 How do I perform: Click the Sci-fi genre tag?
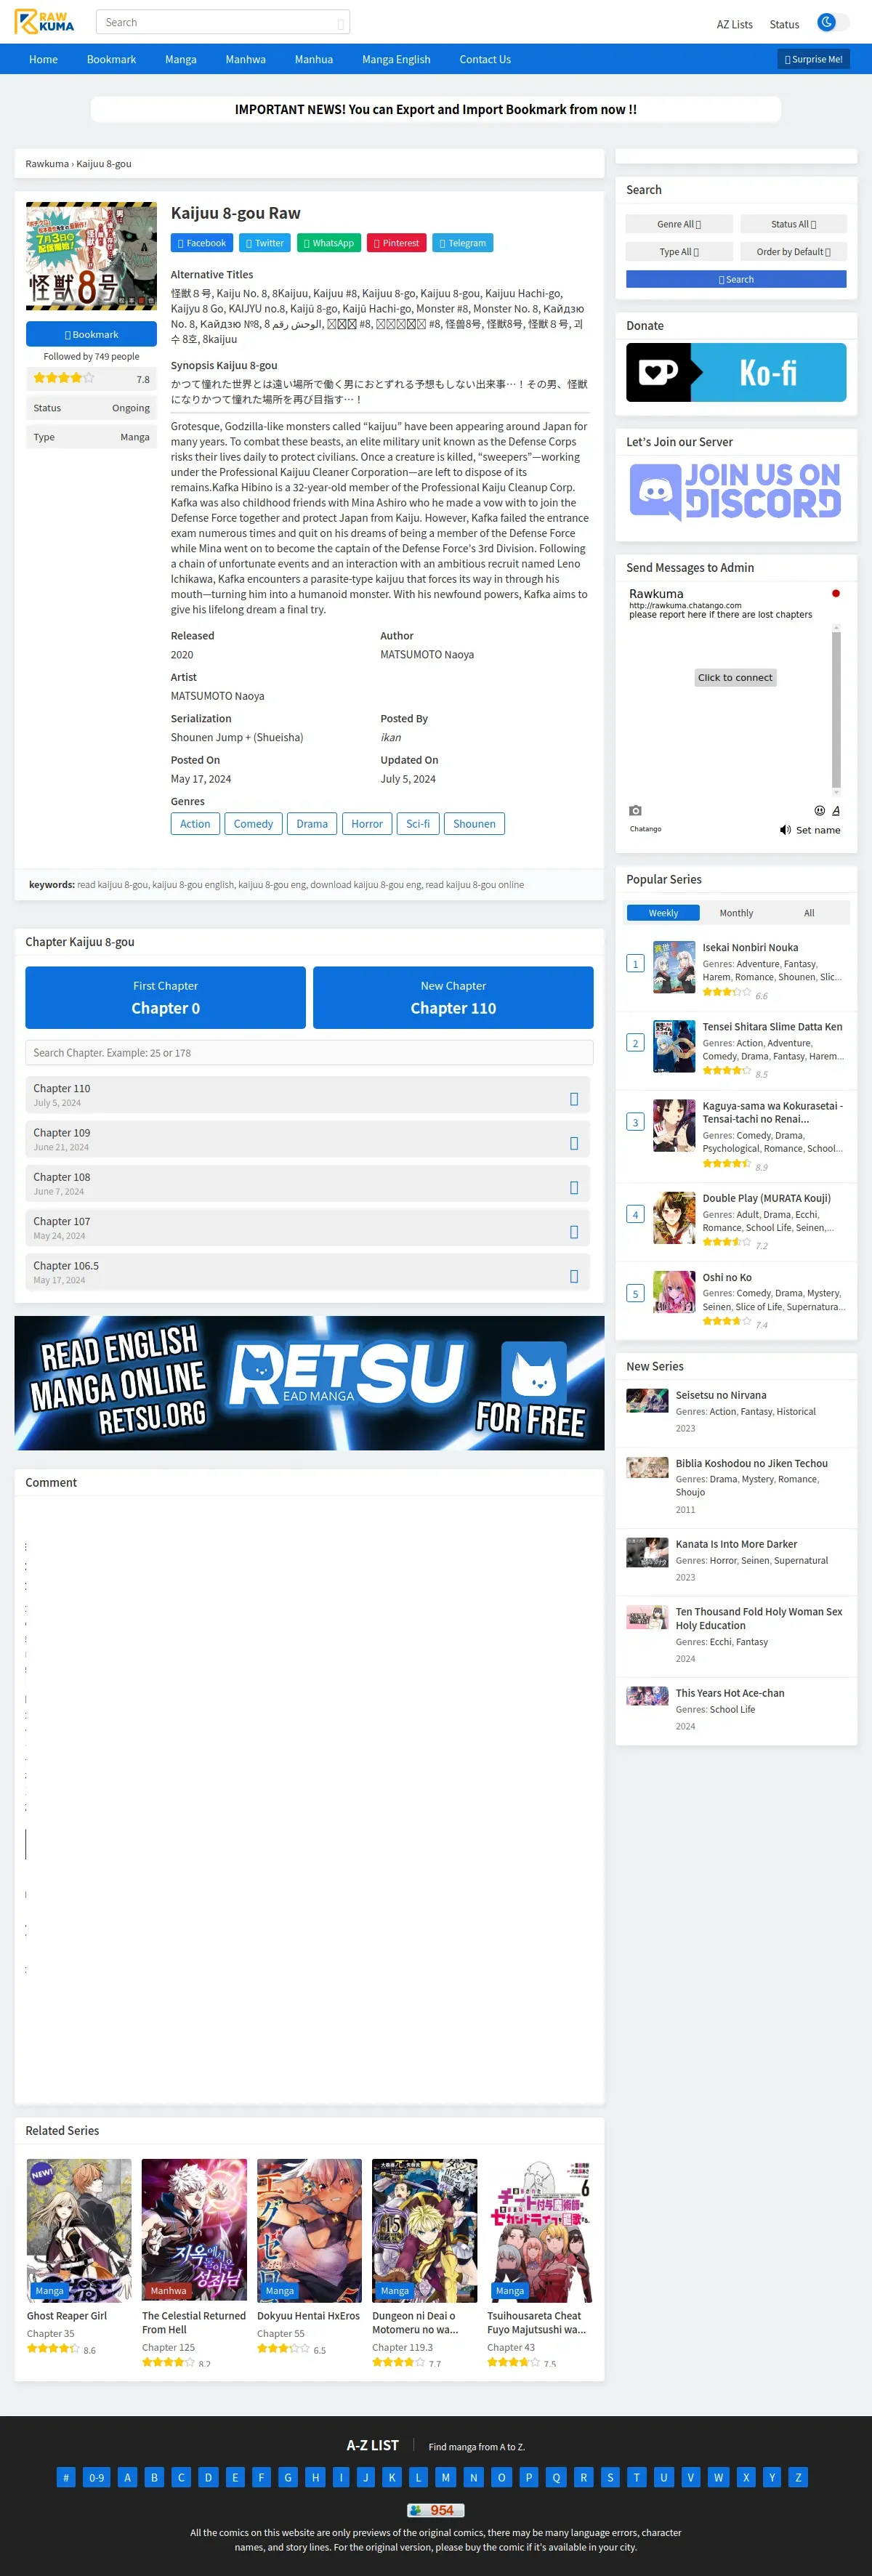(x=418, y=824)
